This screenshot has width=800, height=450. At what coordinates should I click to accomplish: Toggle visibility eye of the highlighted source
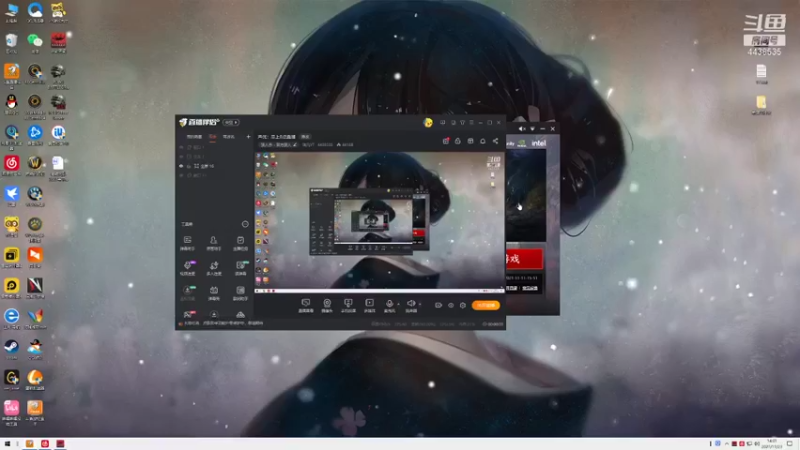[x=181, y=166]
